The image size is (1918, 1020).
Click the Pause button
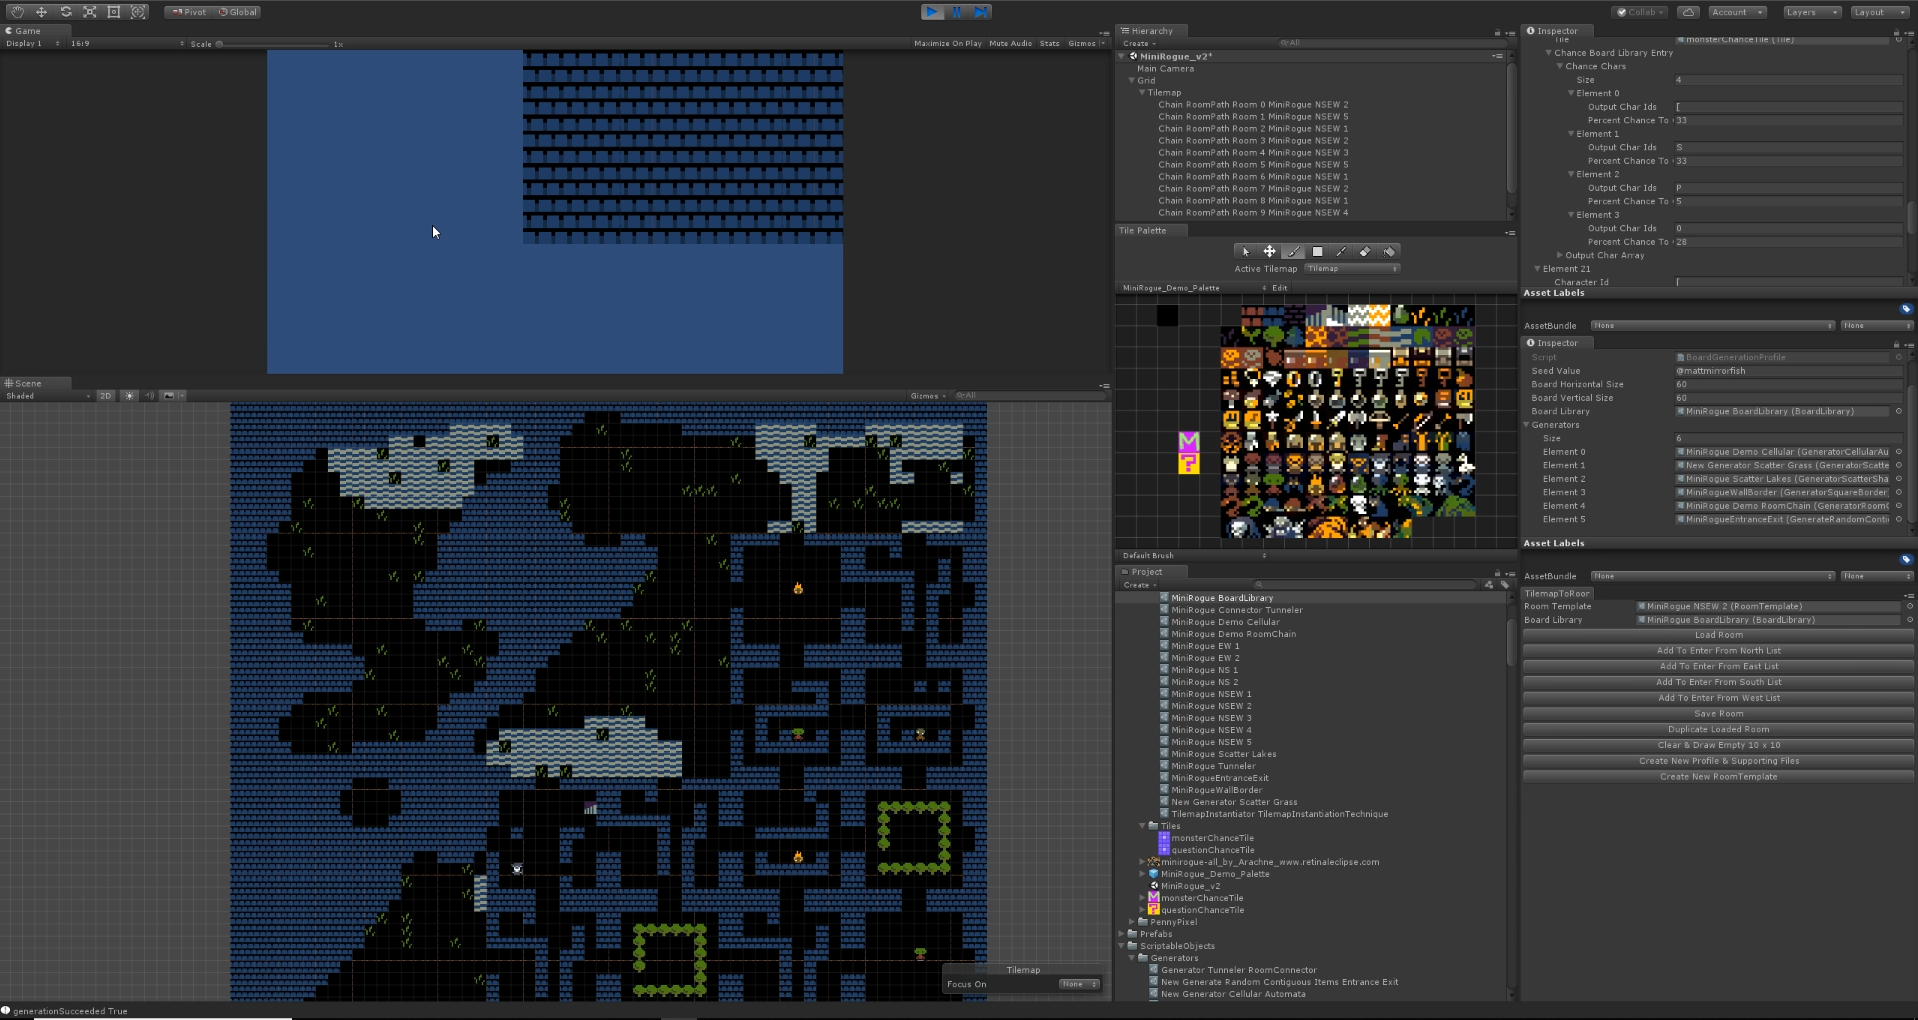957,12
